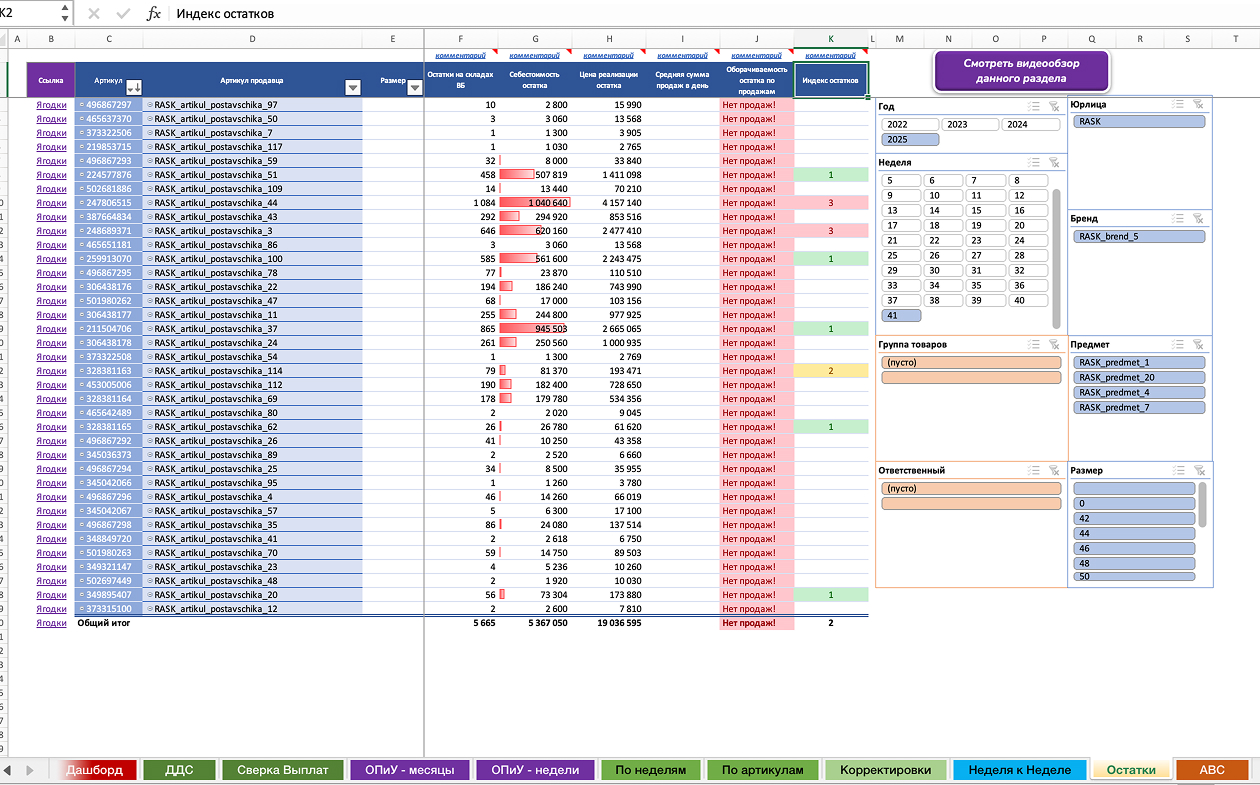This screenshot has height=785, width=1260.
Task: Open the Артикул продавца filter dropdown
Action: [x=352, y=87]
